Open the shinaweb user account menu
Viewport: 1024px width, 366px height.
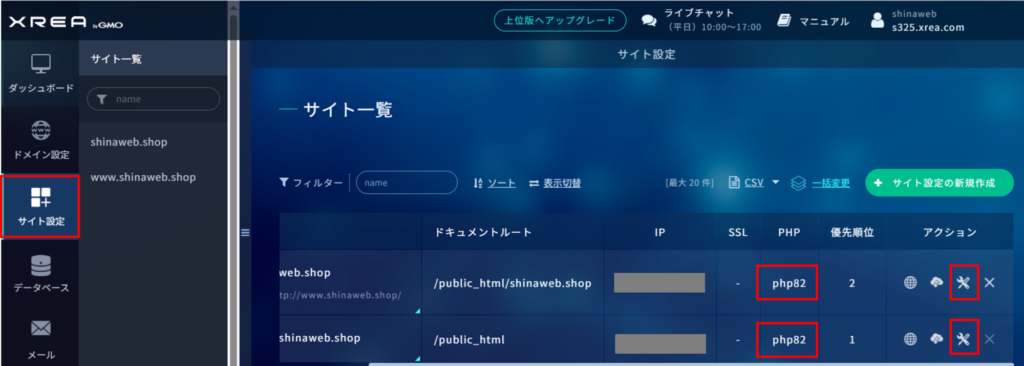tap(918, 21)
